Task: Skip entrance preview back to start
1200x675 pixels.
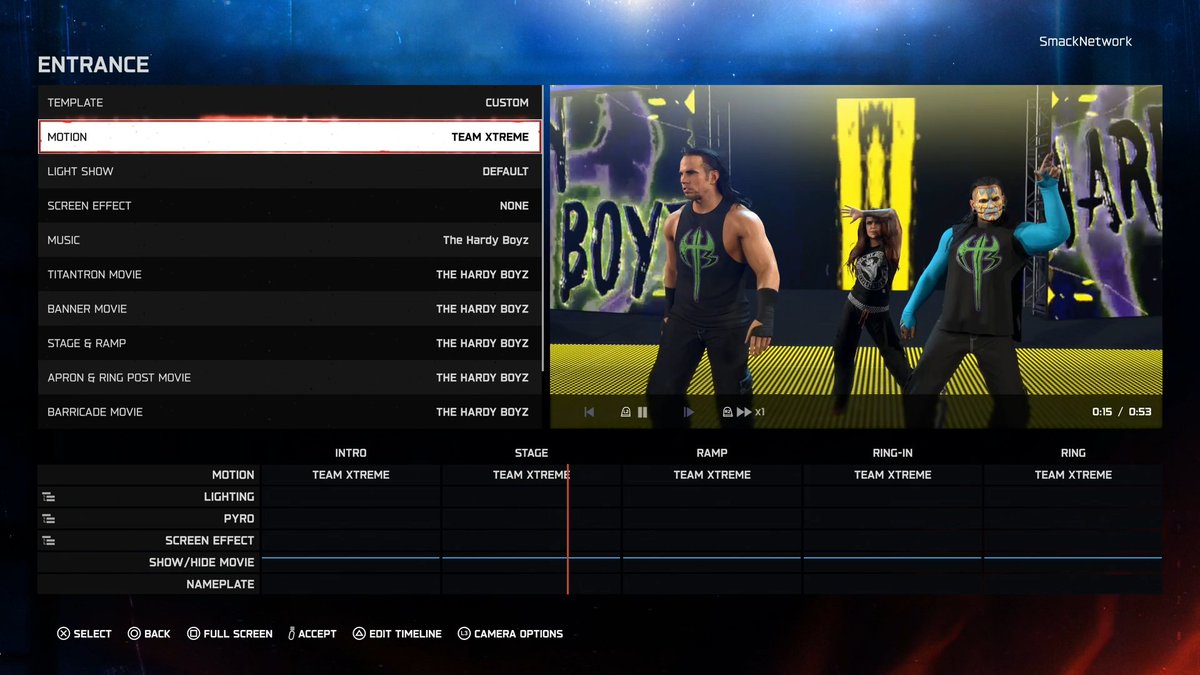Action: tap(589, 412)
